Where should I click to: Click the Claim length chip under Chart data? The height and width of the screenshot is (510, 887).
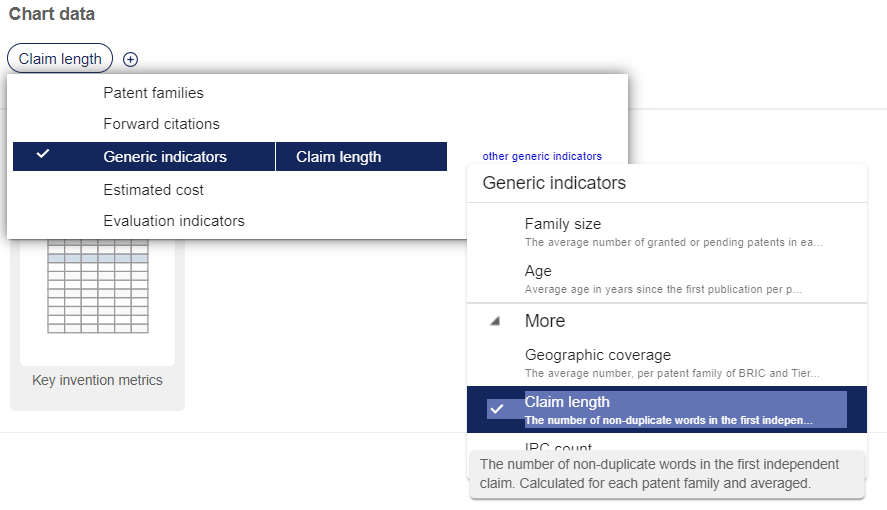click(x=60, y=59)
